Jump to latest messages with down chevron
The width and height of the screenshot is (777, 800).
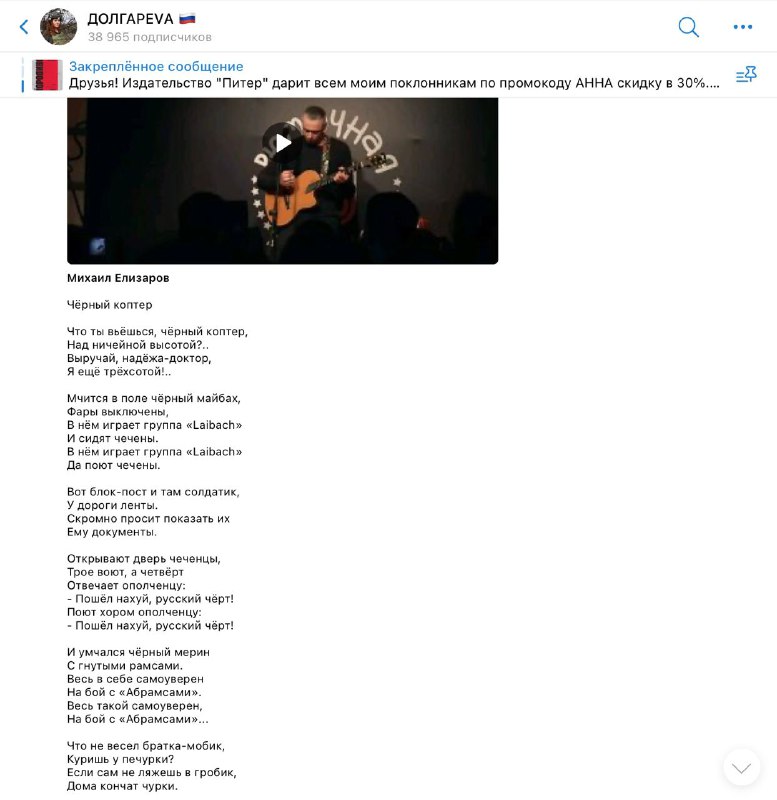tap(741, 767)
